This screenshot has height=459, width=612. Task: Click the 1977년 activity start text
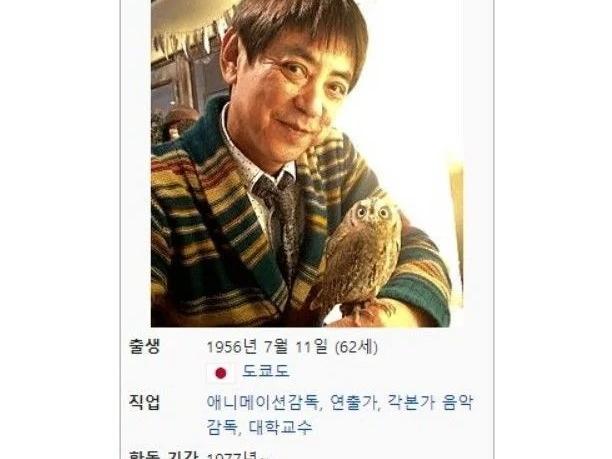coord(232,455)
